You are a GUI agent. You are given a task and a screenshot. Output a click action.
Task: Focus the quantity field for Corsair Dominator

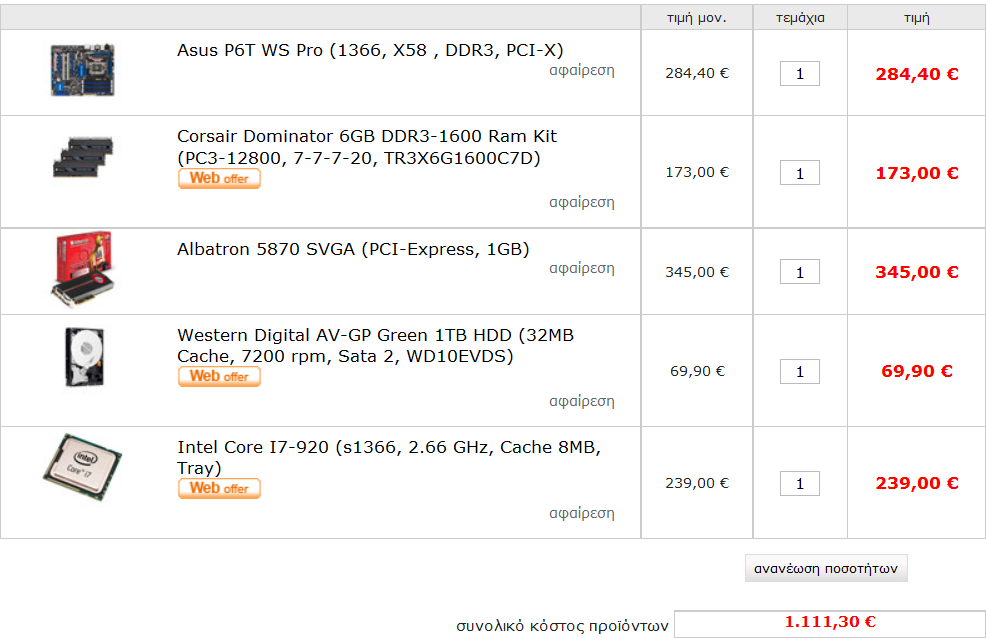[x=800, y=173]
